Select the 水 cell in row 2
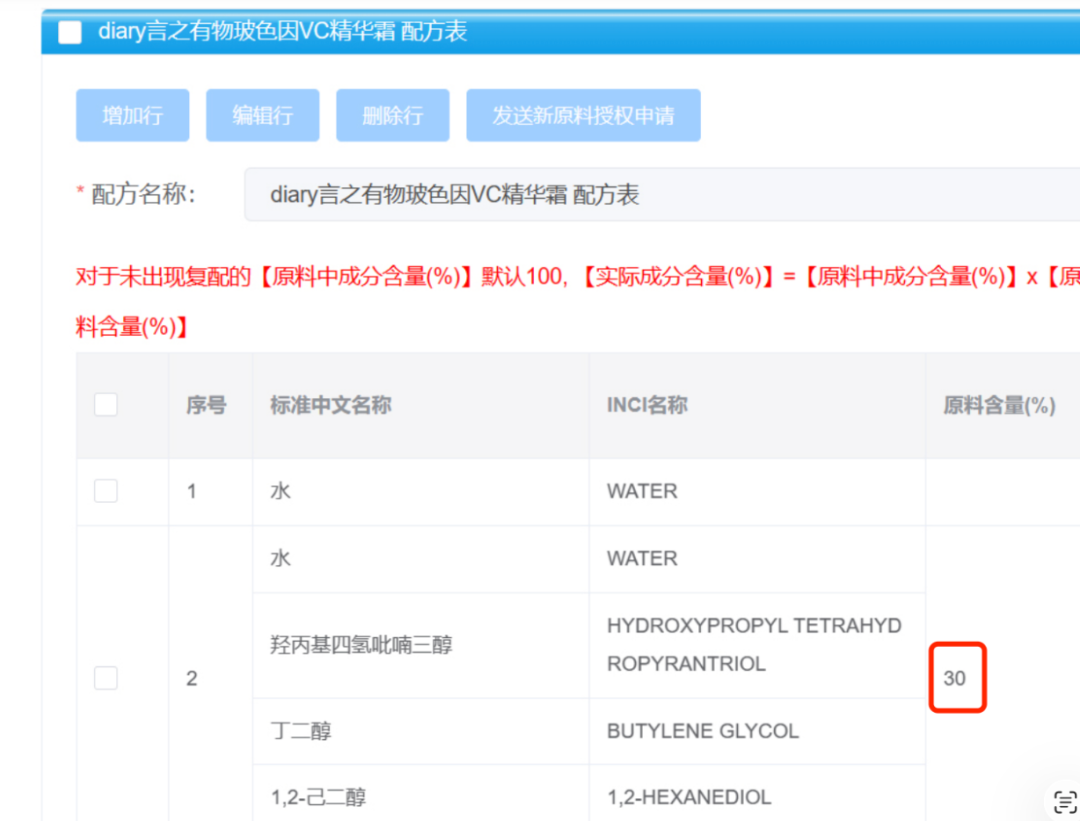The image size is (1080, 821). pyautogui.click(x=421, y=559)
